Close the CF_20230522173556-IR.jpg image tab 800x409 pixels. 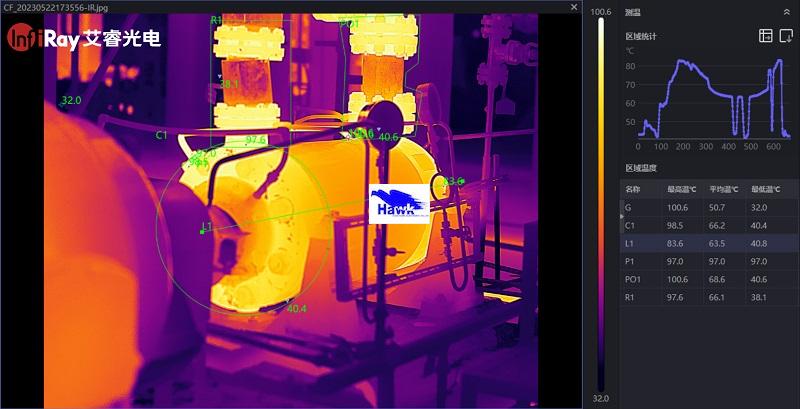point(573,7)
